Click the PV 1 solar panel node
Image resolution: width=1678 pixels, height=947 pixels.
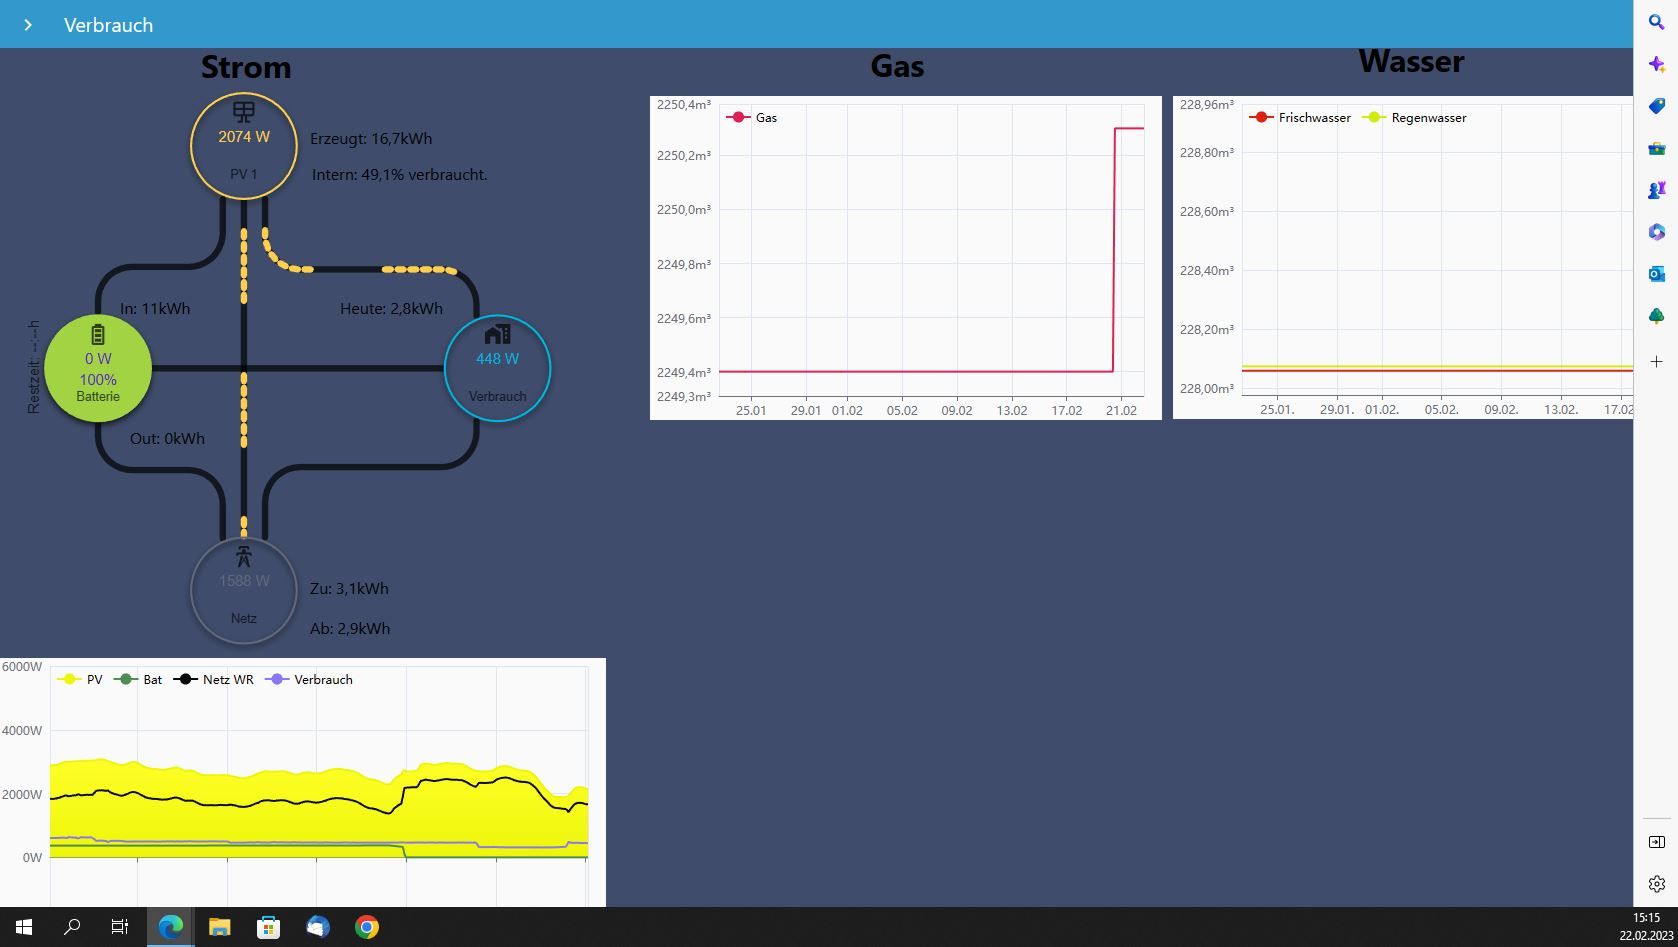coord(244,146)
